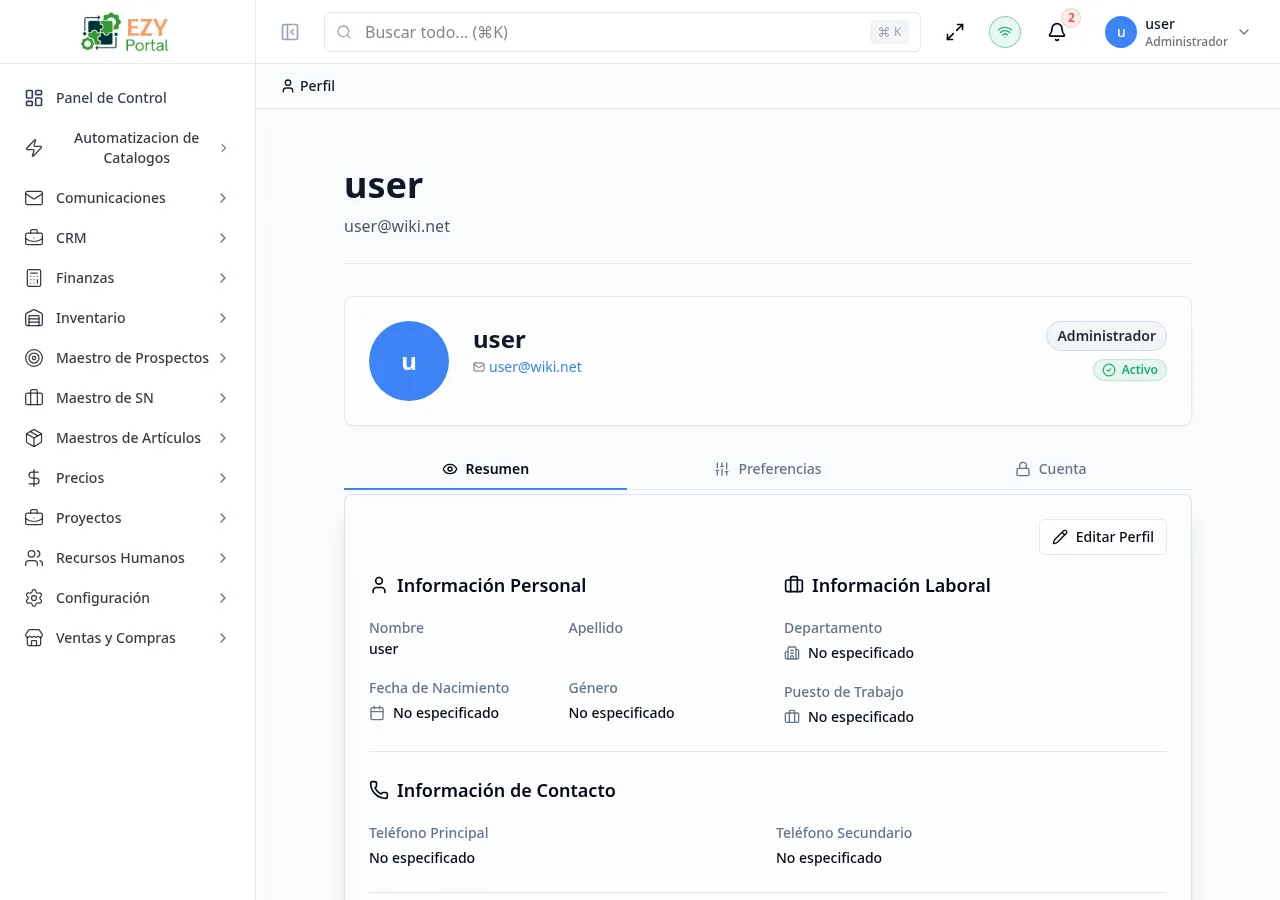Click the gear icon for Configuración
The image size is (1280, 900).
(34, 598)
